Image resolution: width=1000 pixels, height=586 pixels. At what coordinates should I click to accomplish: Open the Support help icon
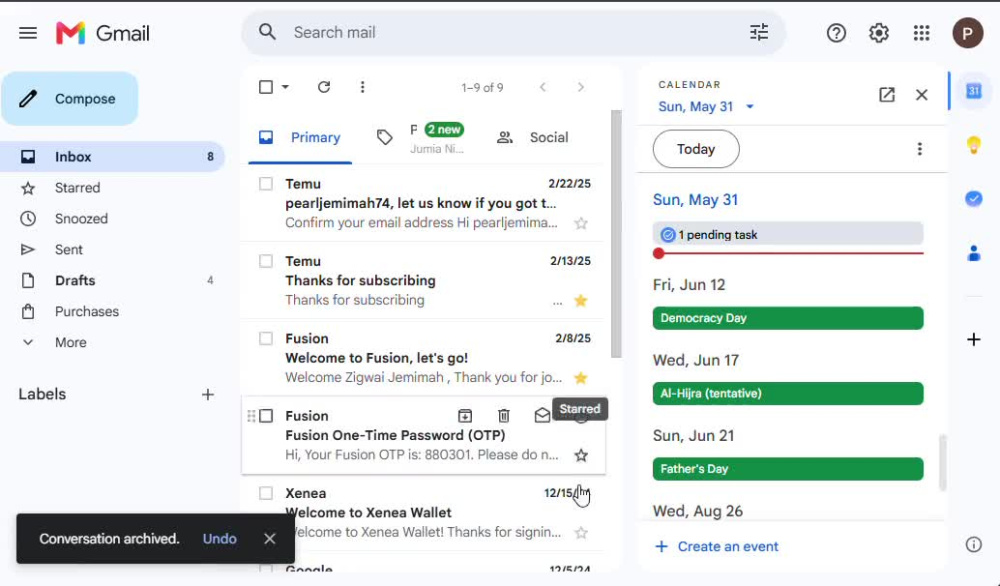coord(835,33)
